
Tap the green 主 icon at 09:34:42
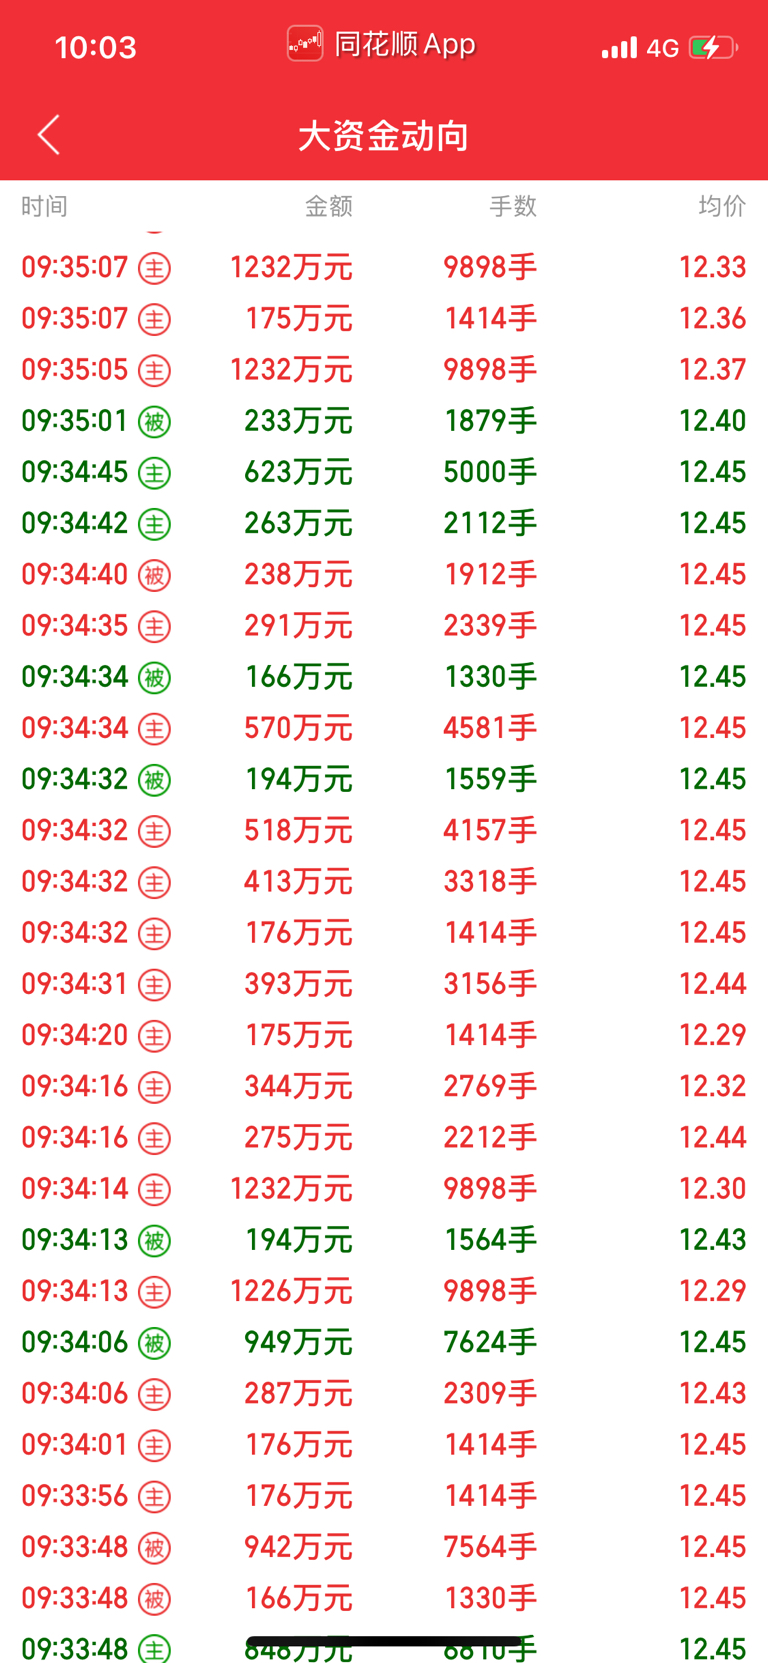coord(154,524)
